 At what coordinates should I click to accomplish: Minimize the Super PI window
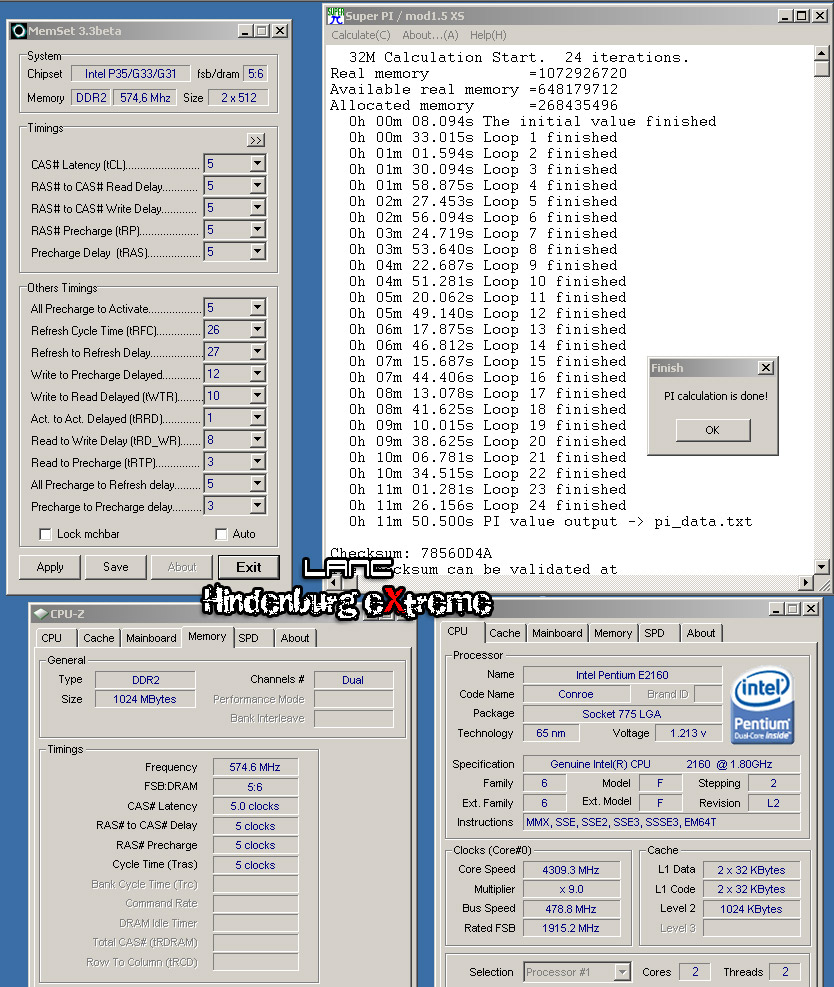[x=785, y=16]
